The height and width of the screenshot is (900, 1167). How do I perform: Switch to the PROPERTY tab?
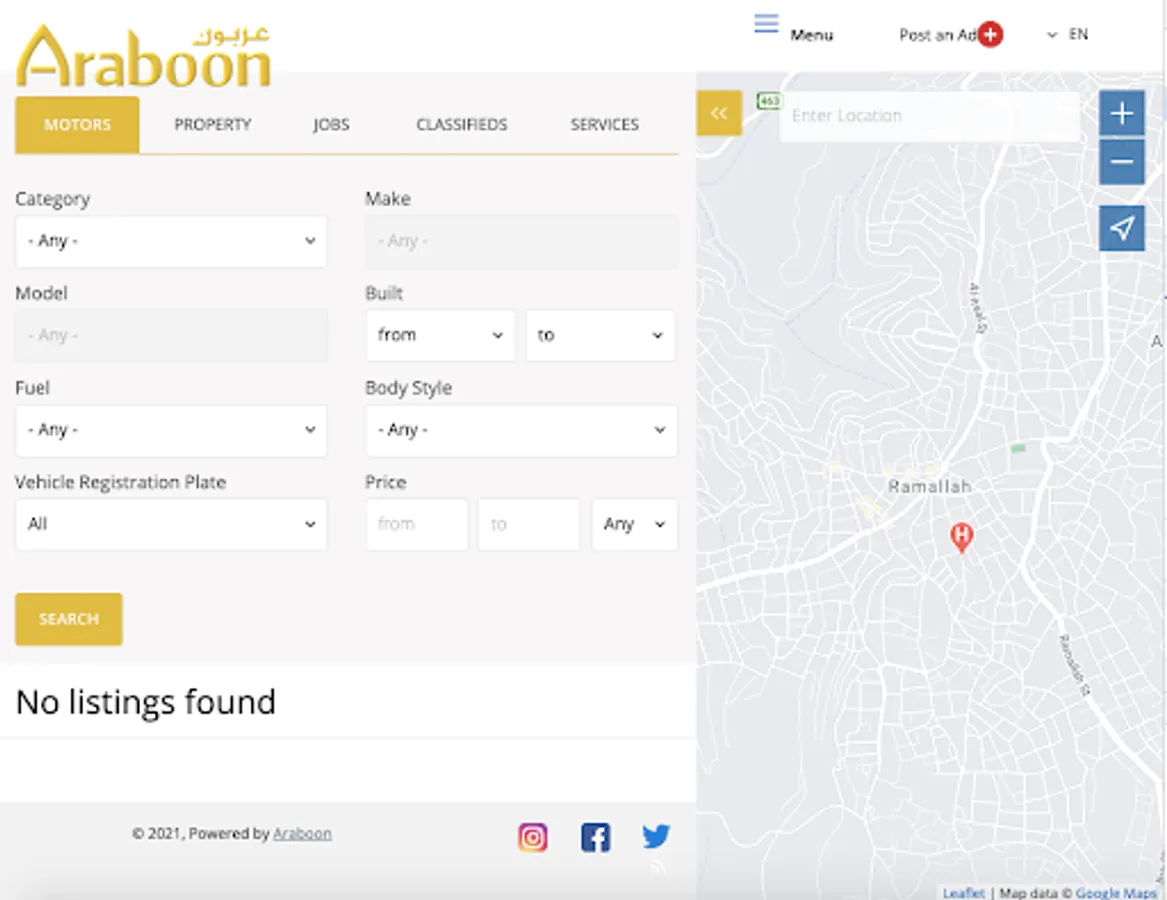tap(213, 124)
